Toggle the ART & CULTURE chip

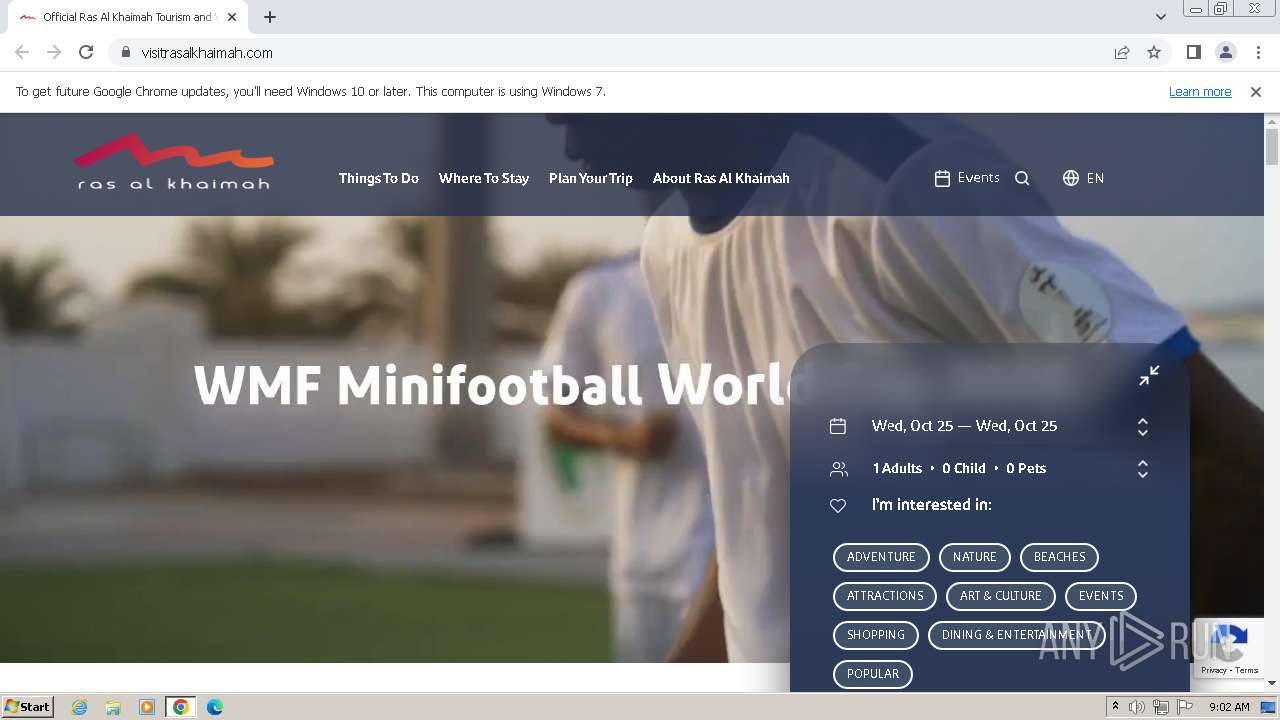(1001, 596)
